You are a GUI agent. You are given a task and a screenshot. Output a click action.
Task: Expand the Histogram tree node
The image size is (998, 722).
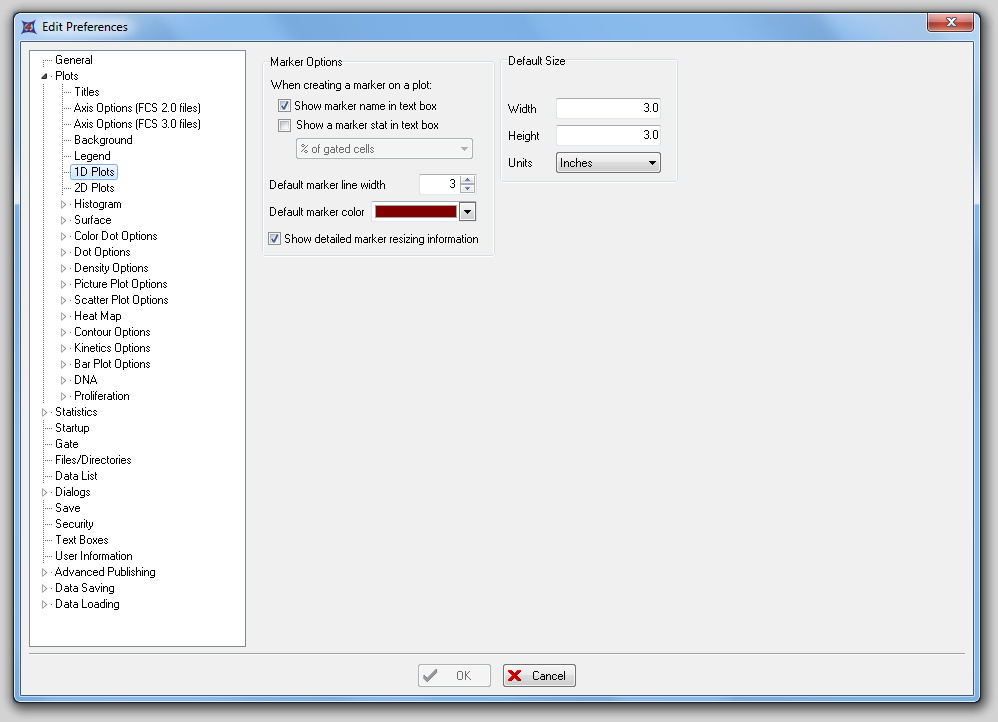point(63,204)
